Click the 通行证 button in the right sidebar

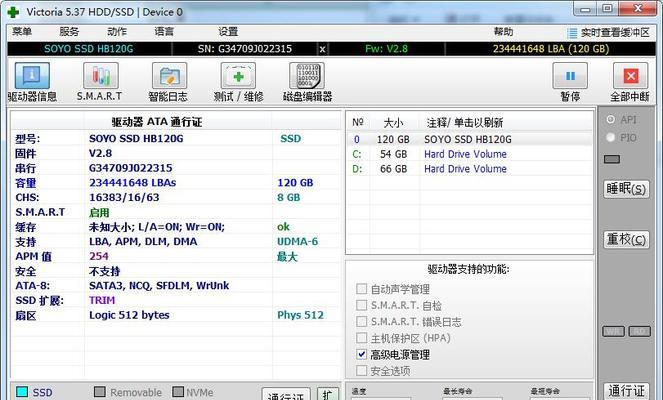[626, 391]
